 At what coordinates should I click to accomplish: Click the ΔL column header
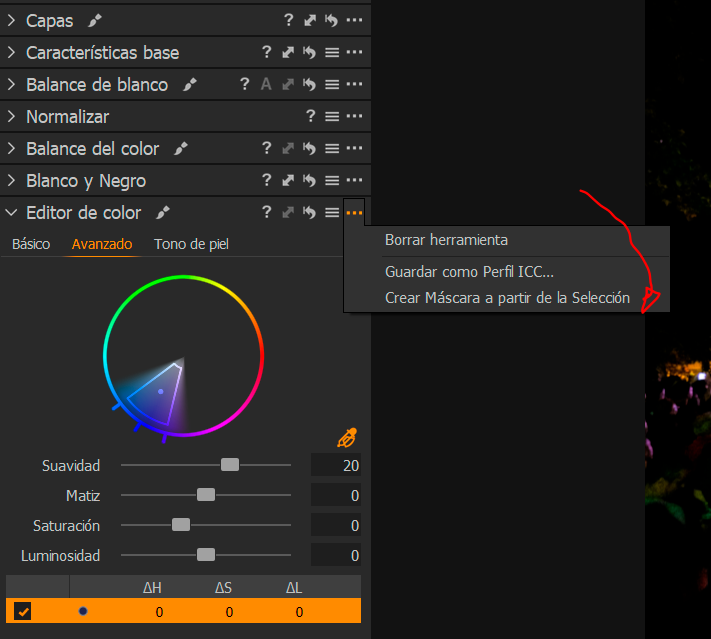coord(294,588)
